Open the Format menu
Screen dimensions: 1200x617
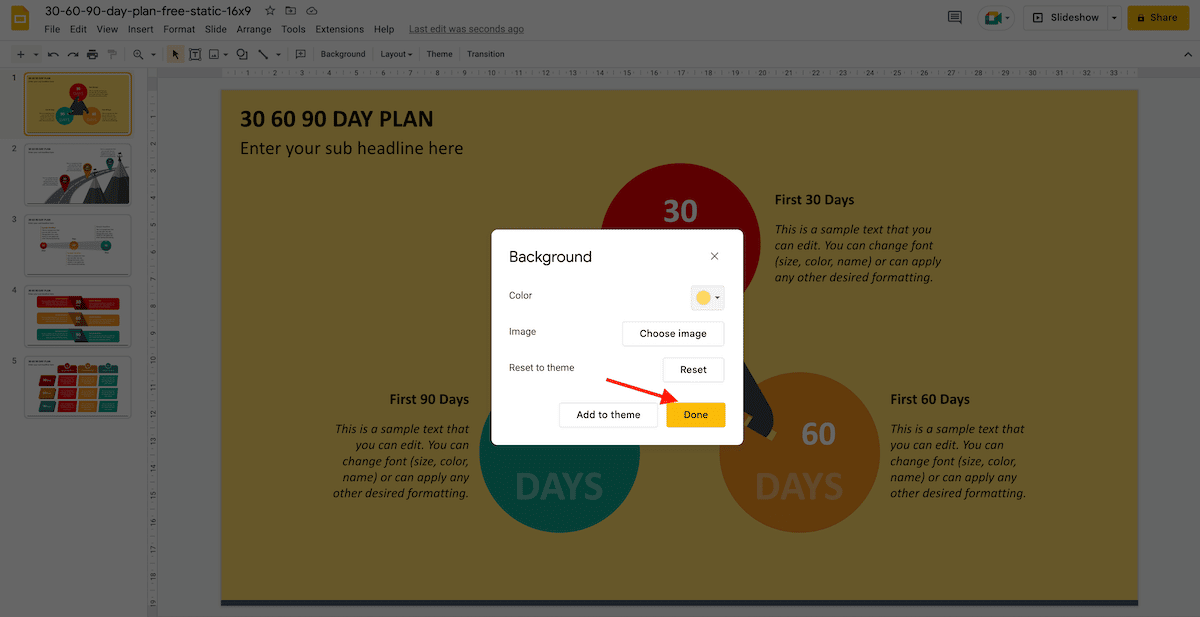point(179,29)
